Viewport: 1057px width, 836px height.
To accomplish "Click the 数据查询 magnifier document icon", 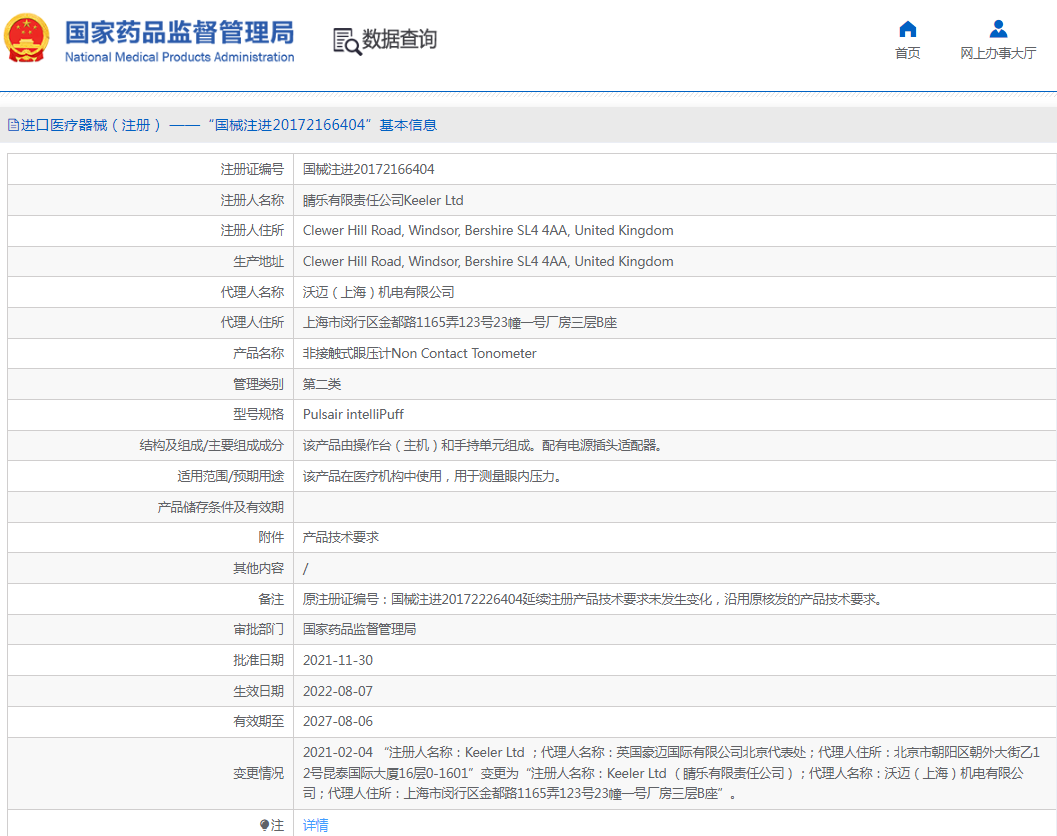I will [346, 41].
